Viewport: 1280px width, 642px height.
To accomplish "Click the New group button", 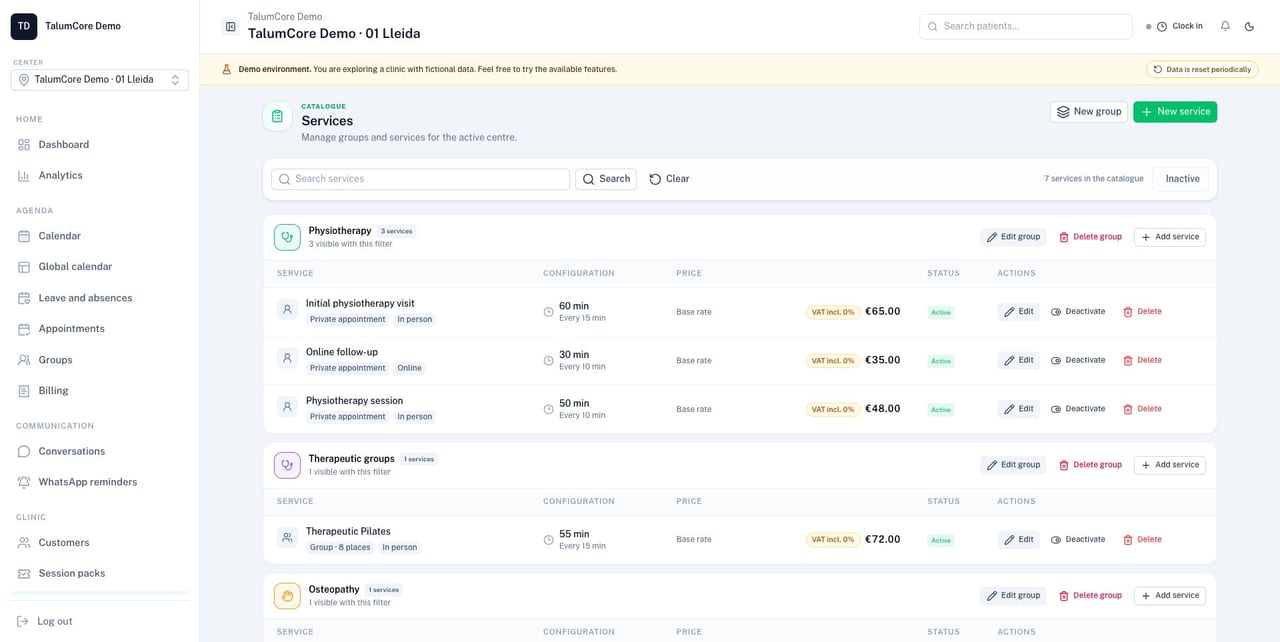I will [1089, 112].
